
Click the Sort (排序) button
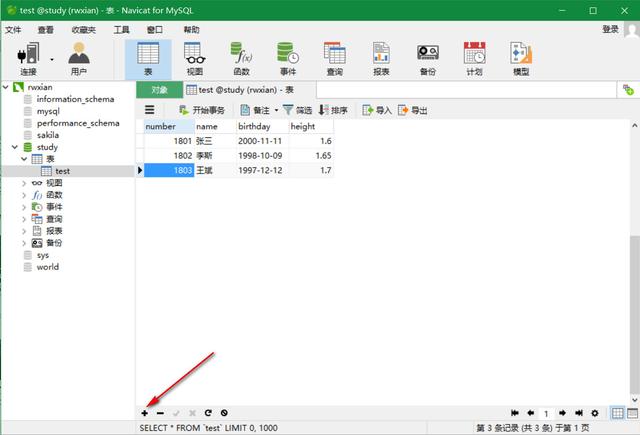click(x=333, y=110)
